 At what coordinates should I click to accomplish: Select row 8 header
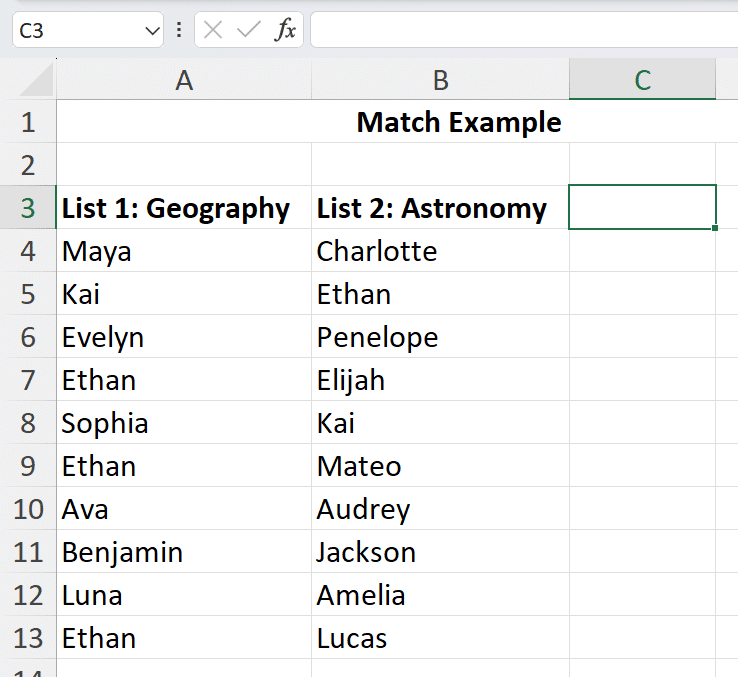[x=28, y=422]
